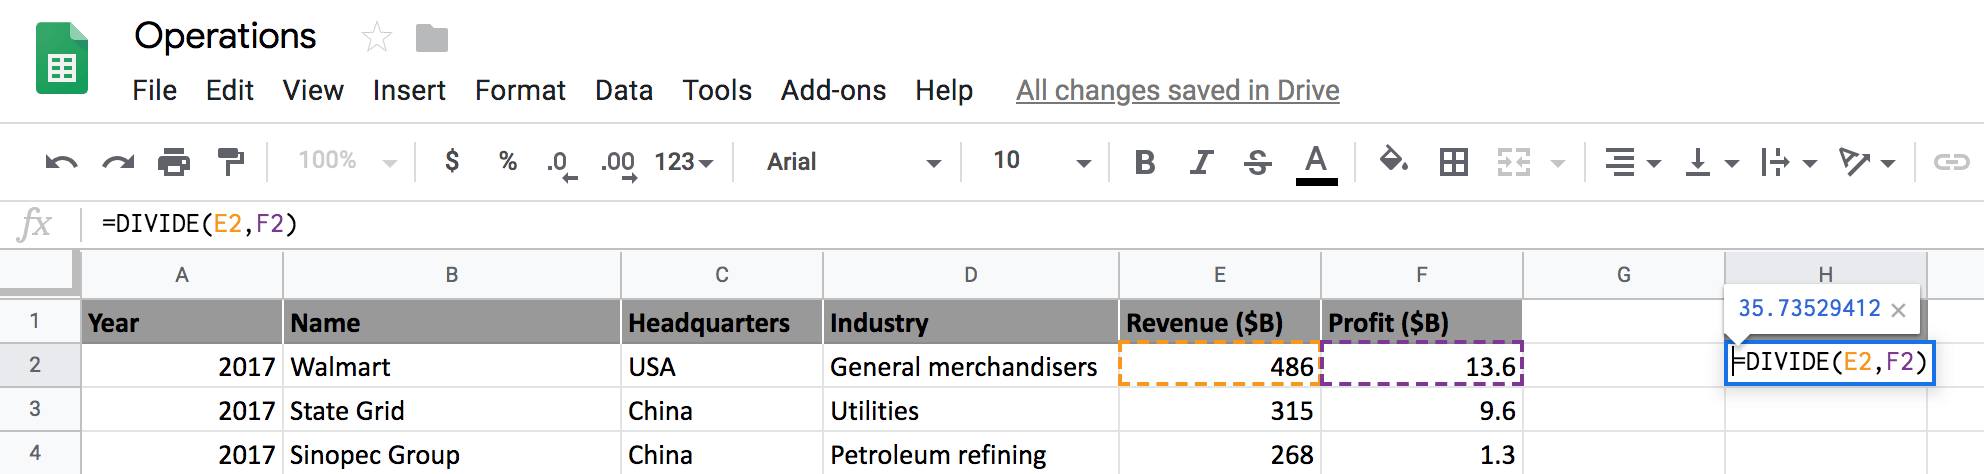Open the File menu
The image size is (1984, 474).
click(x=155, y=90)
